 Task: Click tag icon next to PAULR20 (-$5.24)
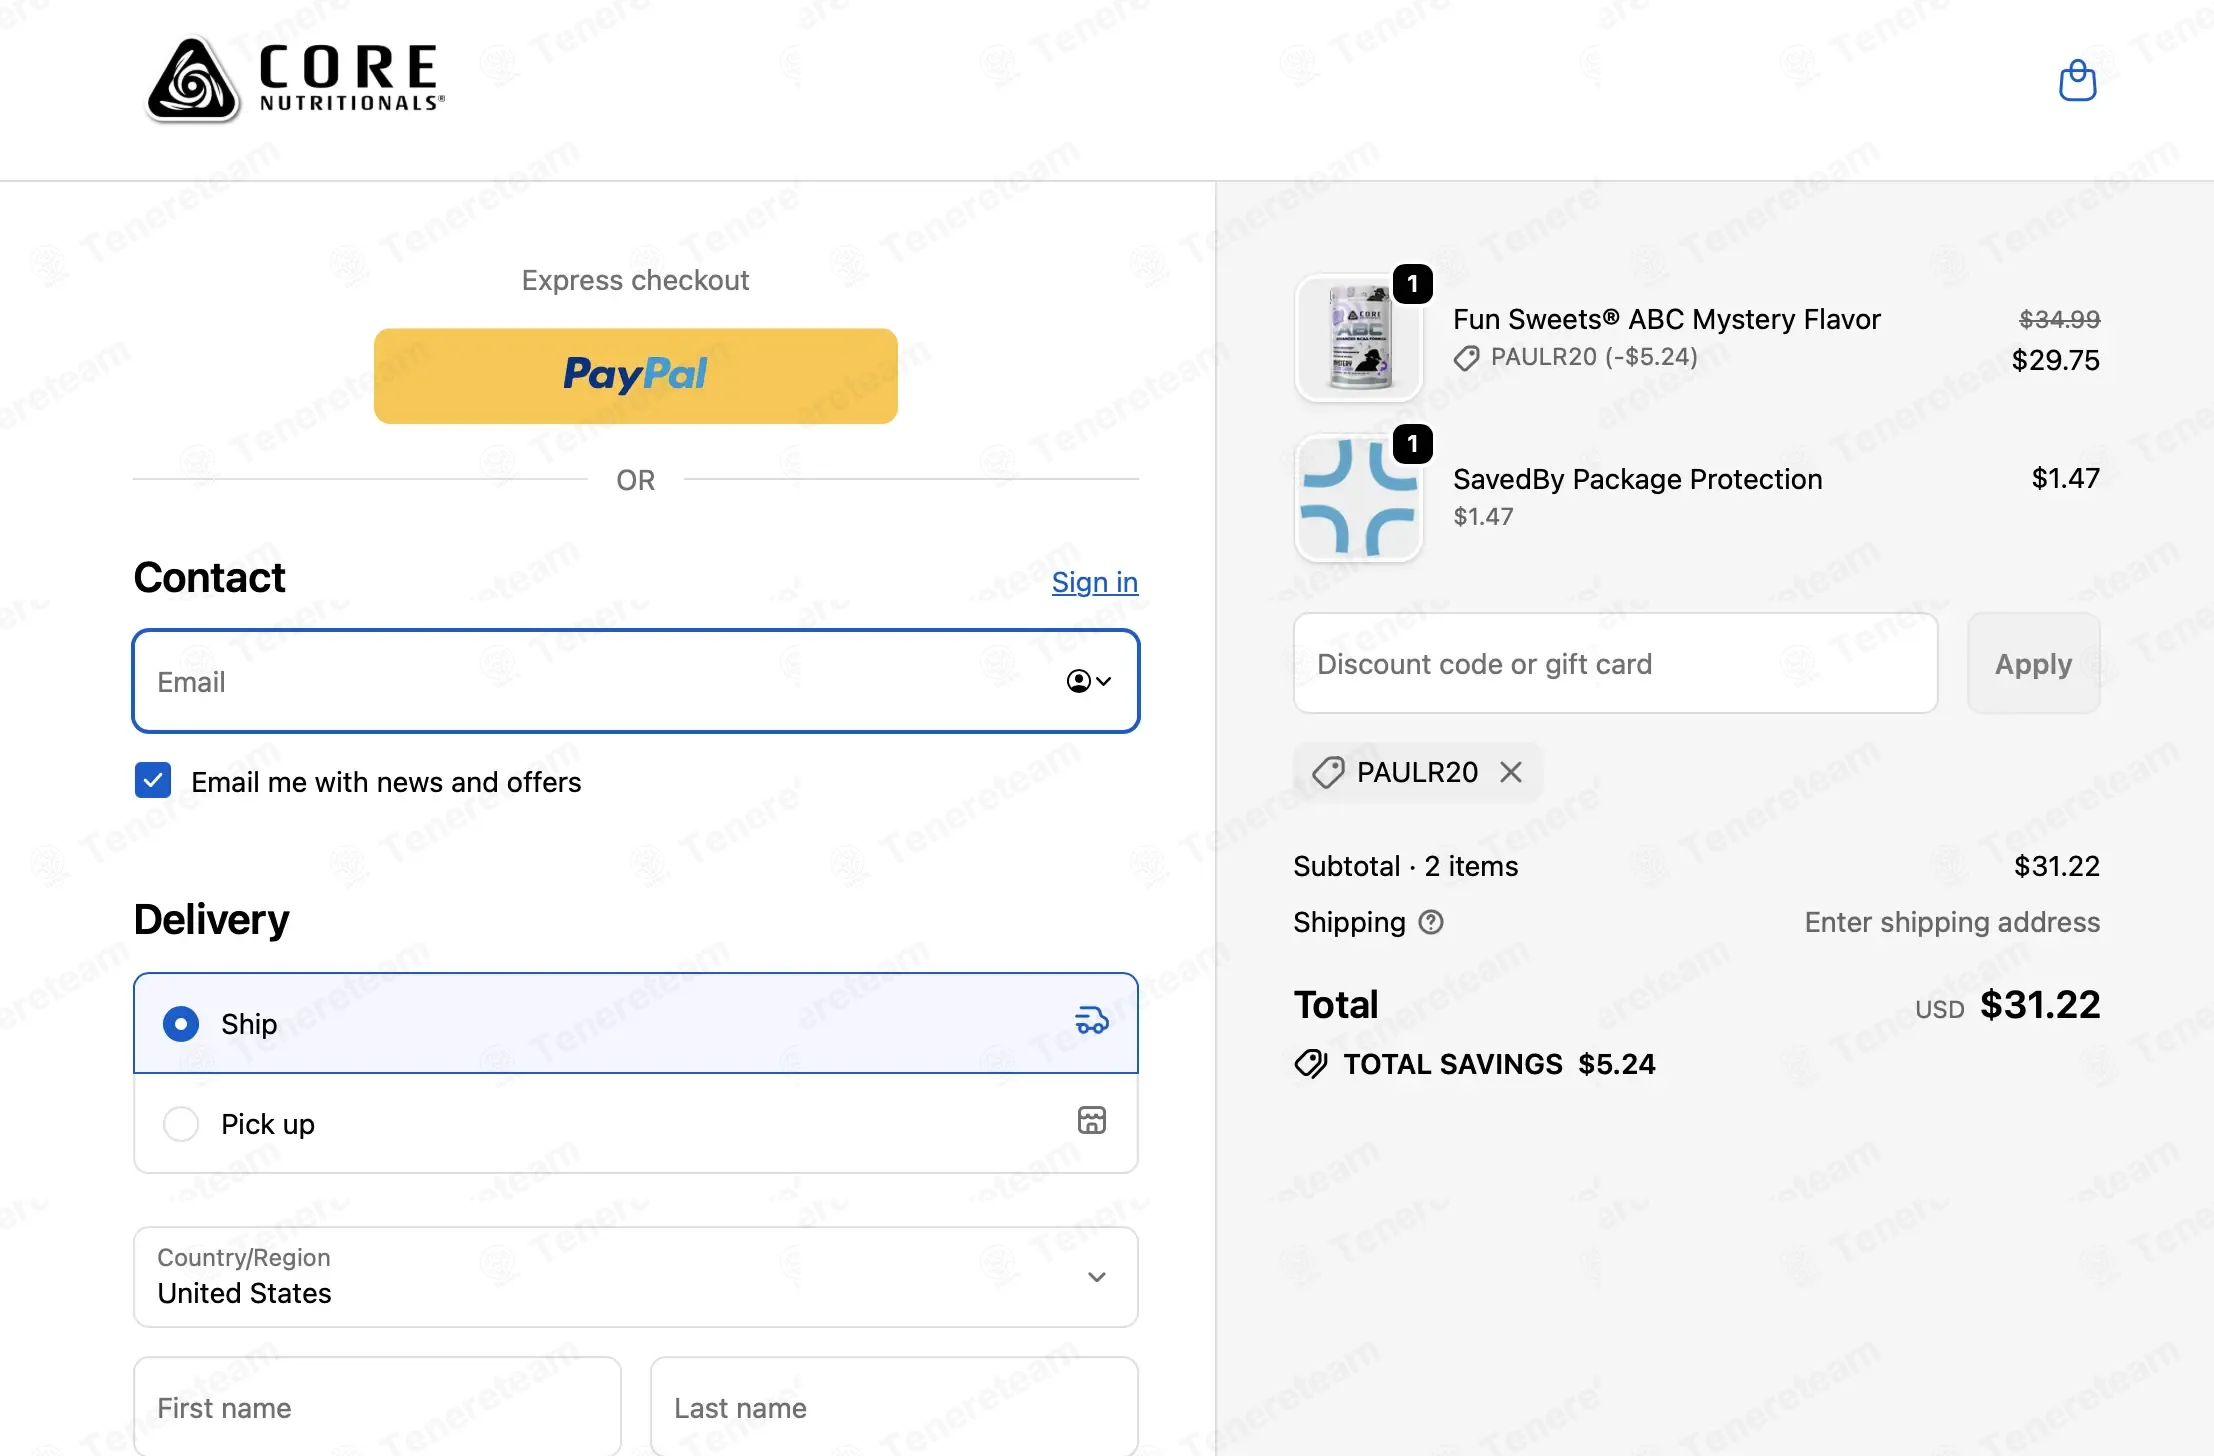coord(1466,358)
